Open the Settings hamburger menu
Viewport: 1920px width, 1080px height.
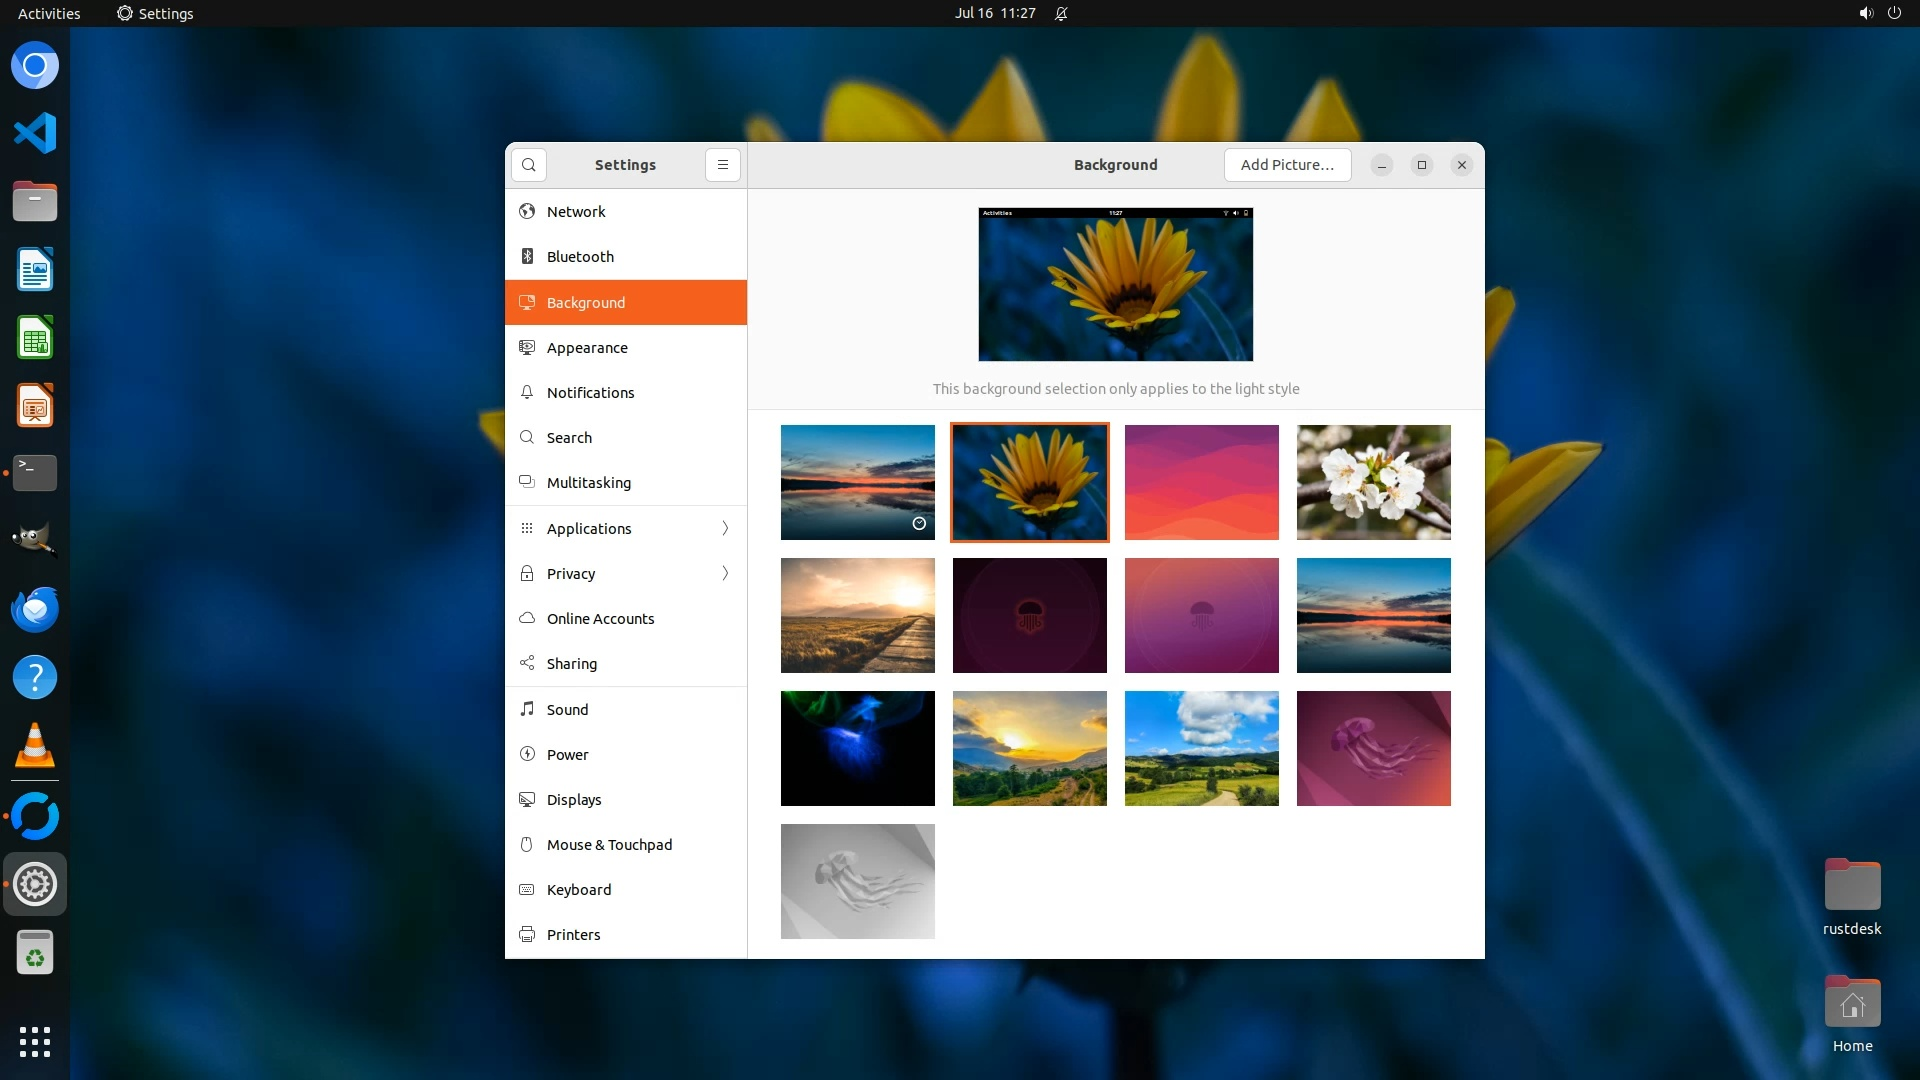pyautogui.click(x=723, y=165)
